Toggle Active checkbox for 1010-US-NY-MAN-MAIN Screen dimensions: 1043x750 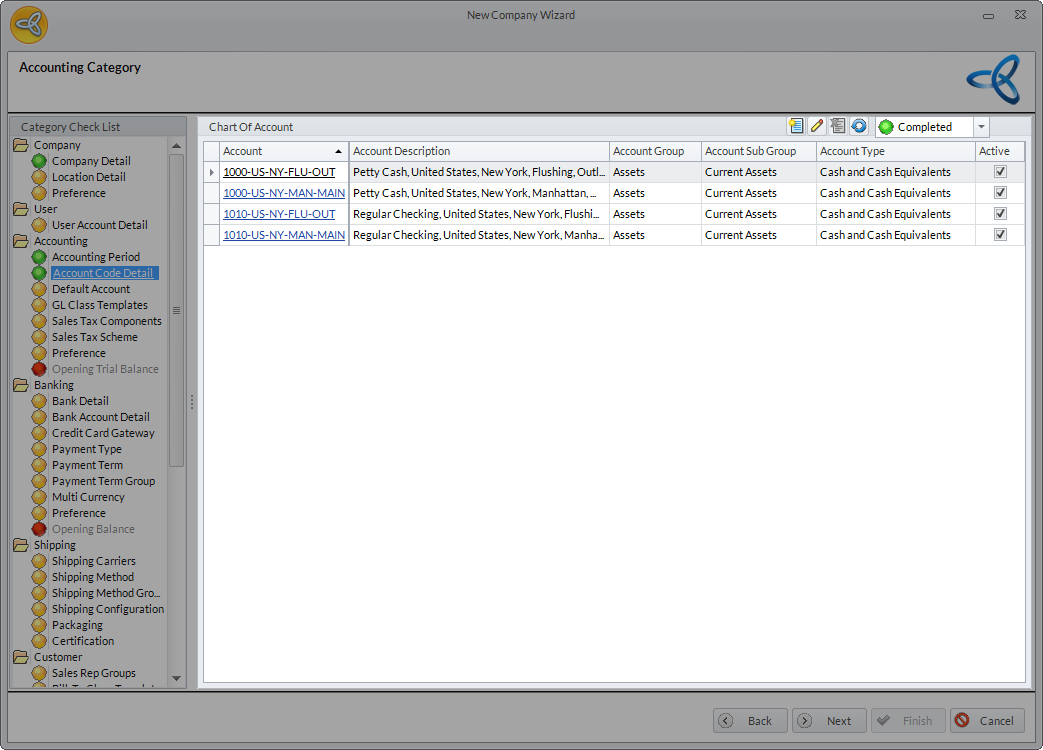[x=1000, y=235]
